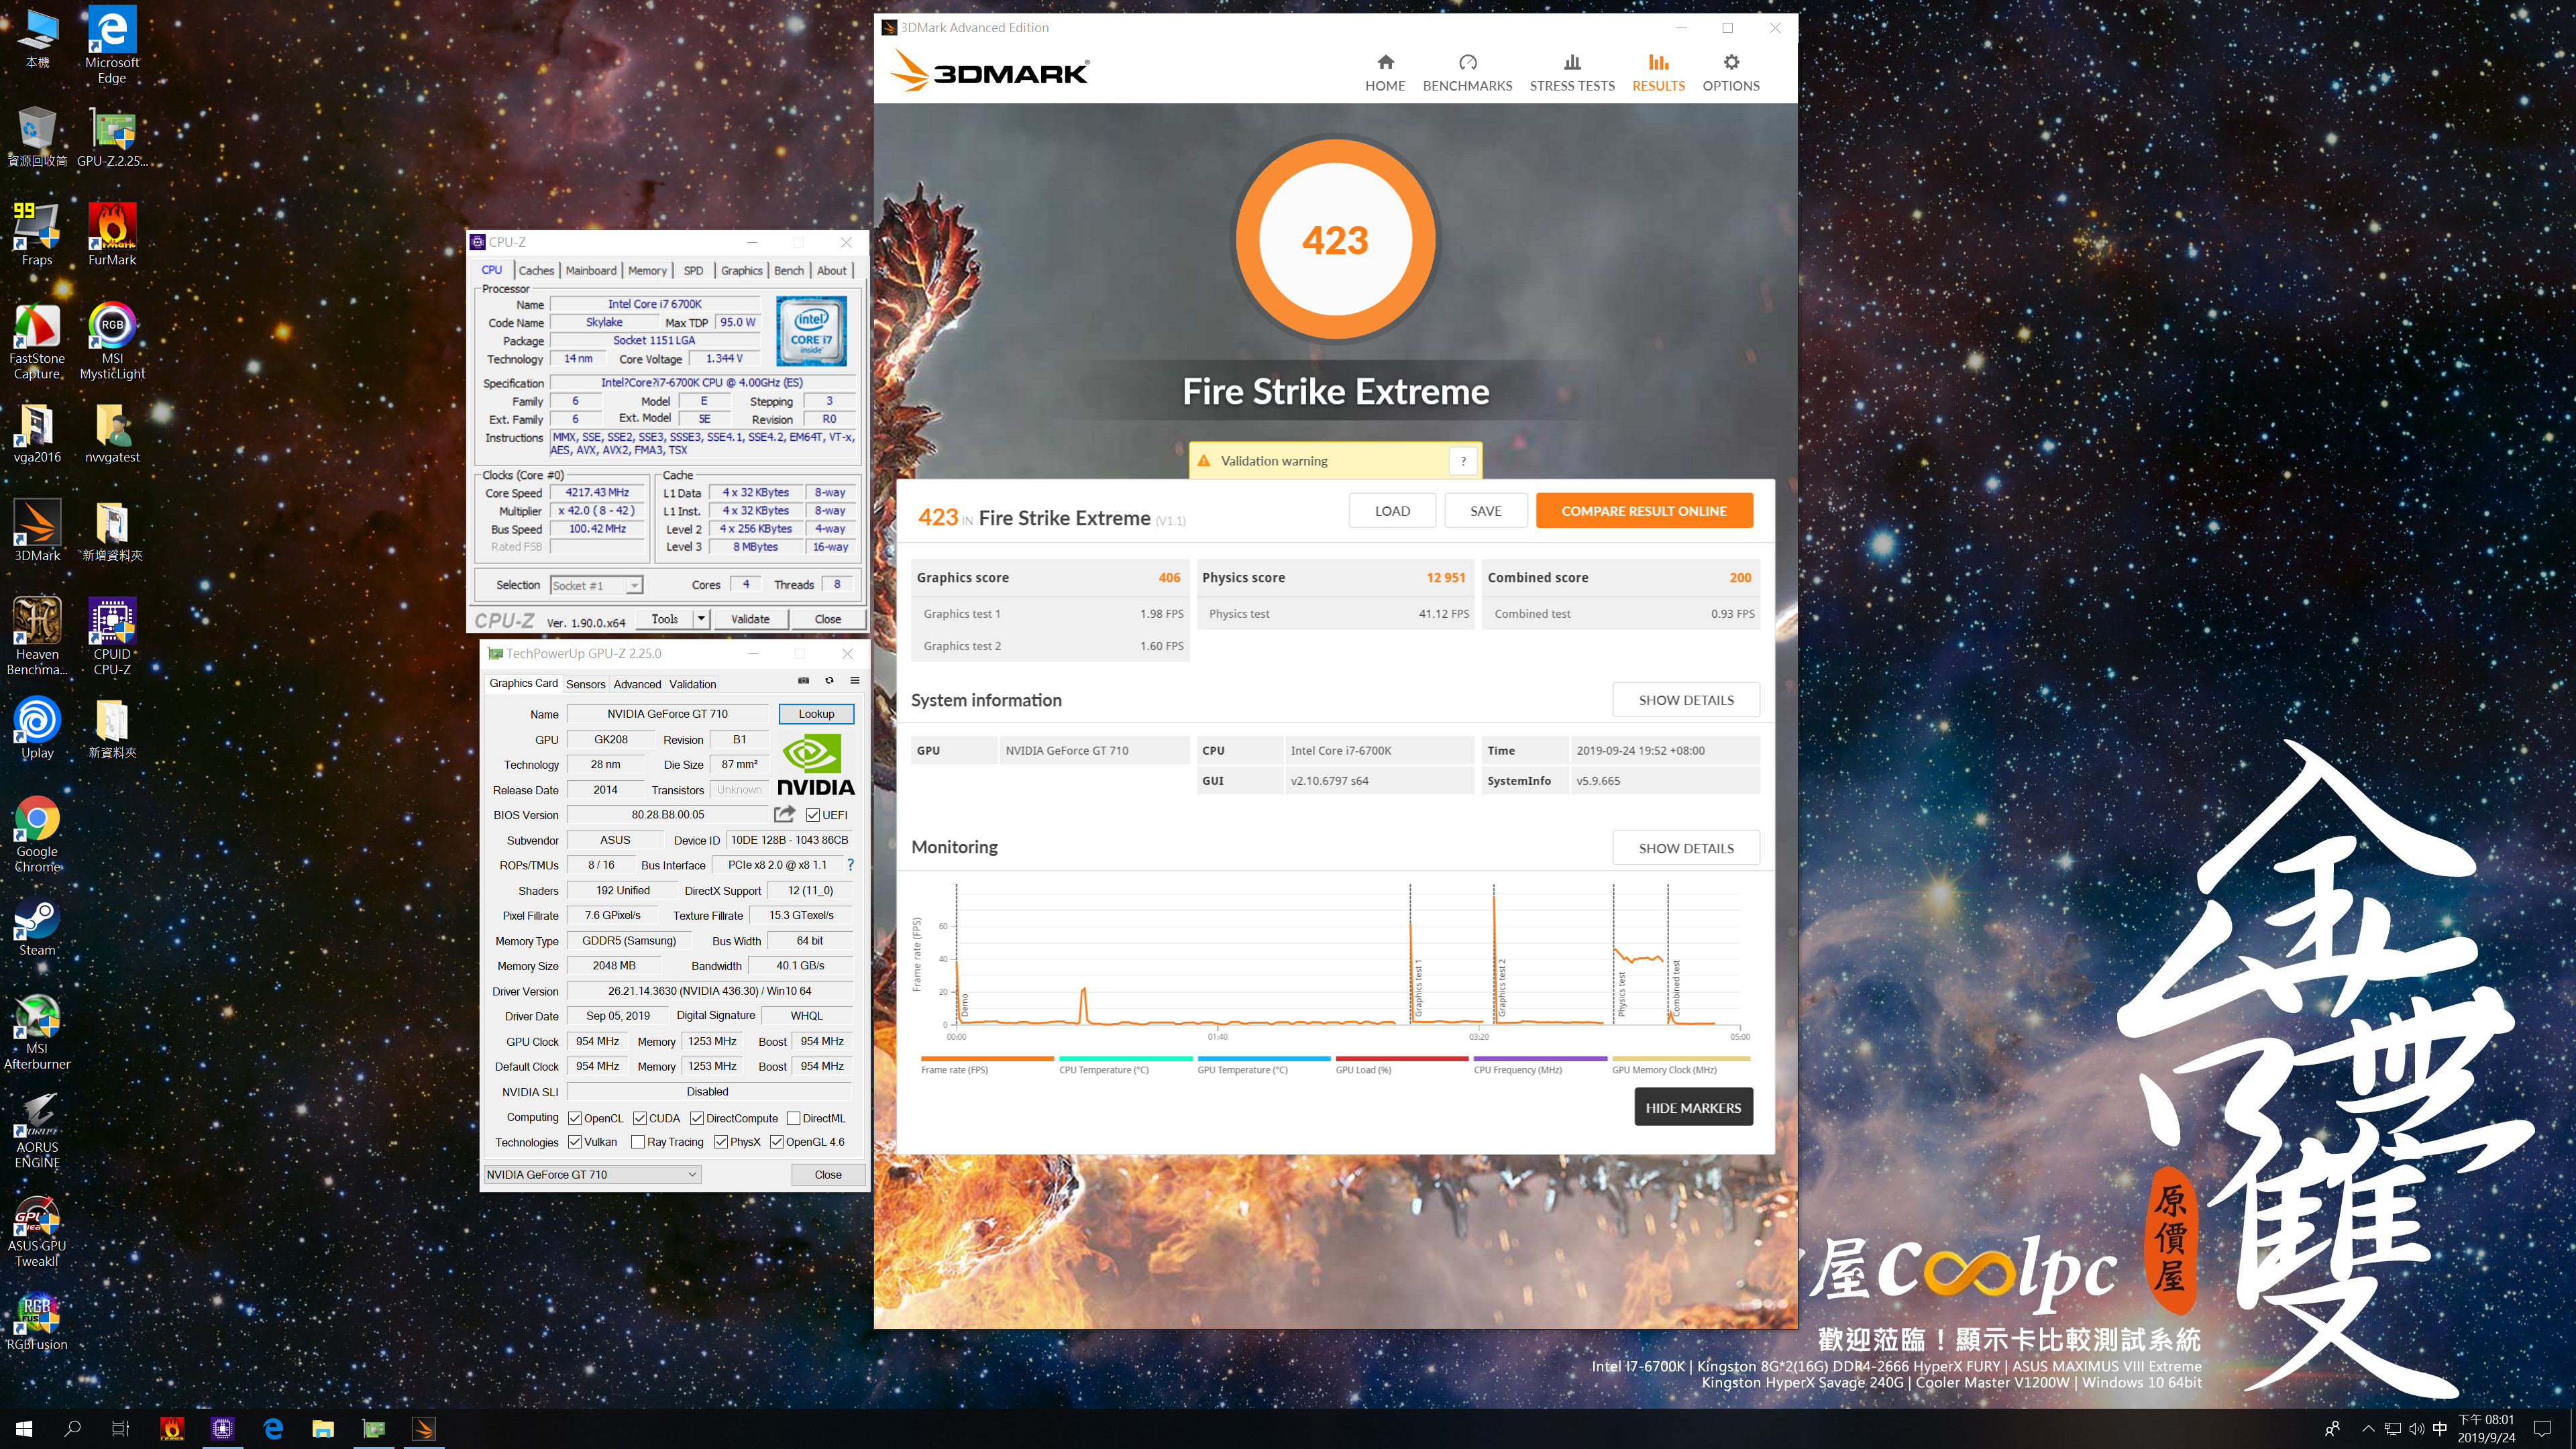Open the FurMark desktop icon
This screenshot has height=1449, width=2576.
112,234
